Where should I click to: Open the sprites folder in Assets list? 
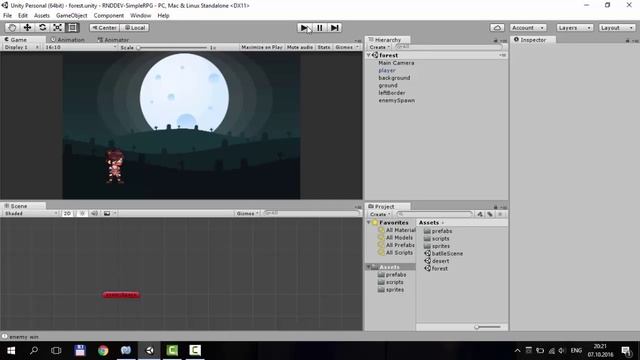pos(437,246)
